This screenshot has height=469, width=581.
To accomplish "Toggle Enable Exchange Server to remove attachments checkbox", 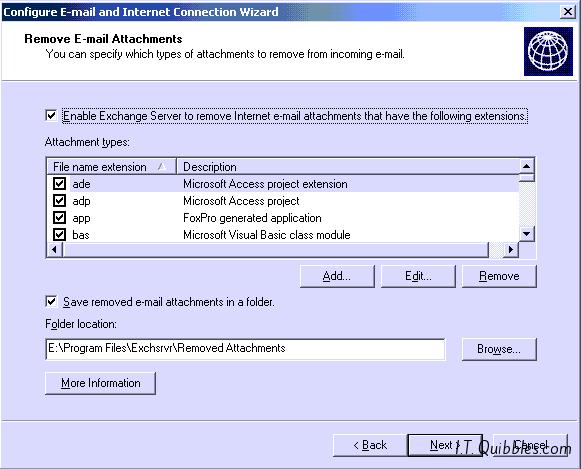I will (52, 116).
